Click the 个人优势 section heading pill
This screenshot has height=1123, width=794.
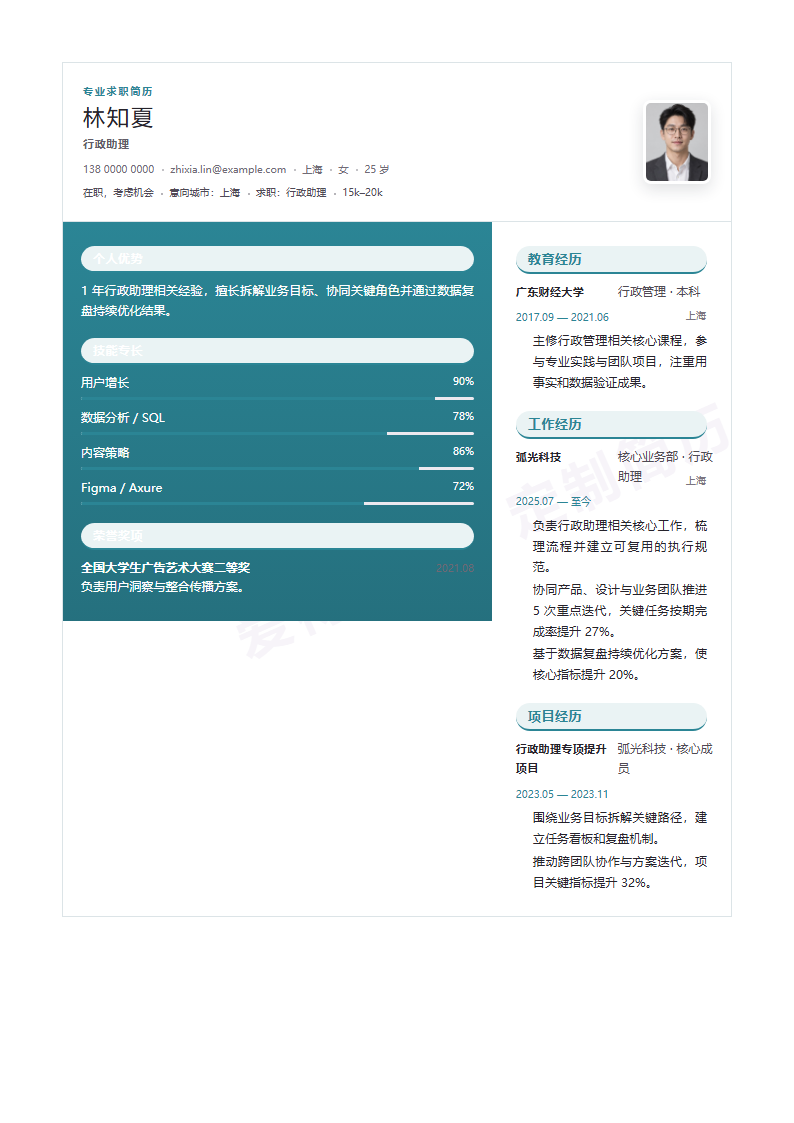(277, 259)
